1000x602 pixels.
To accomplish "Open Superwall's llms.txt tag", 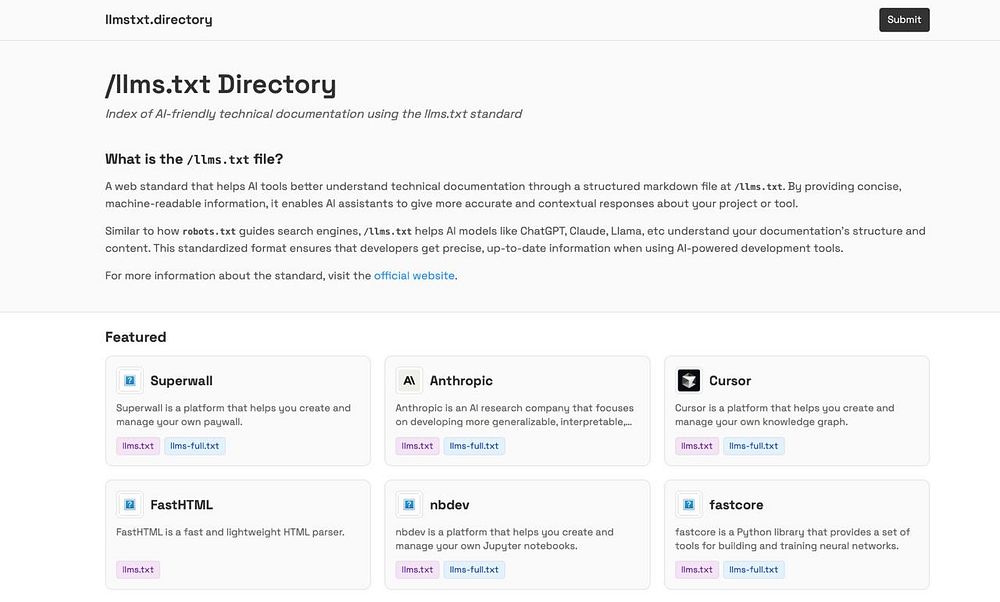I will coord(138,446).
